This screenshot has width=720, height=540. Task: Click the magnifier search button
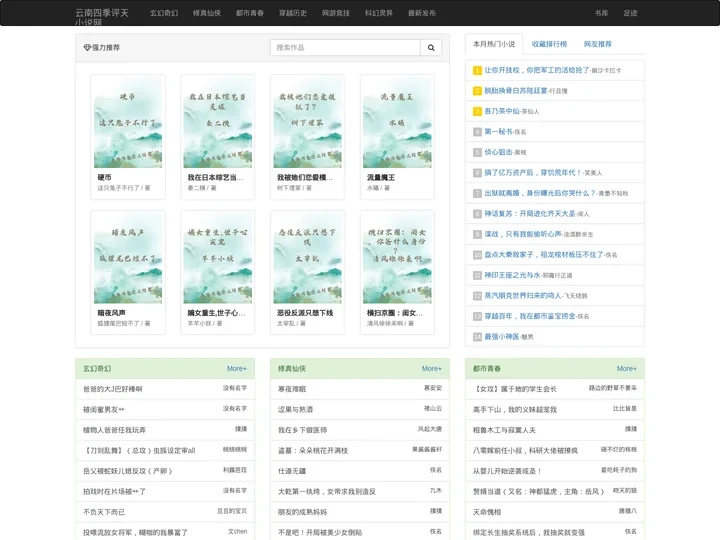431,47
